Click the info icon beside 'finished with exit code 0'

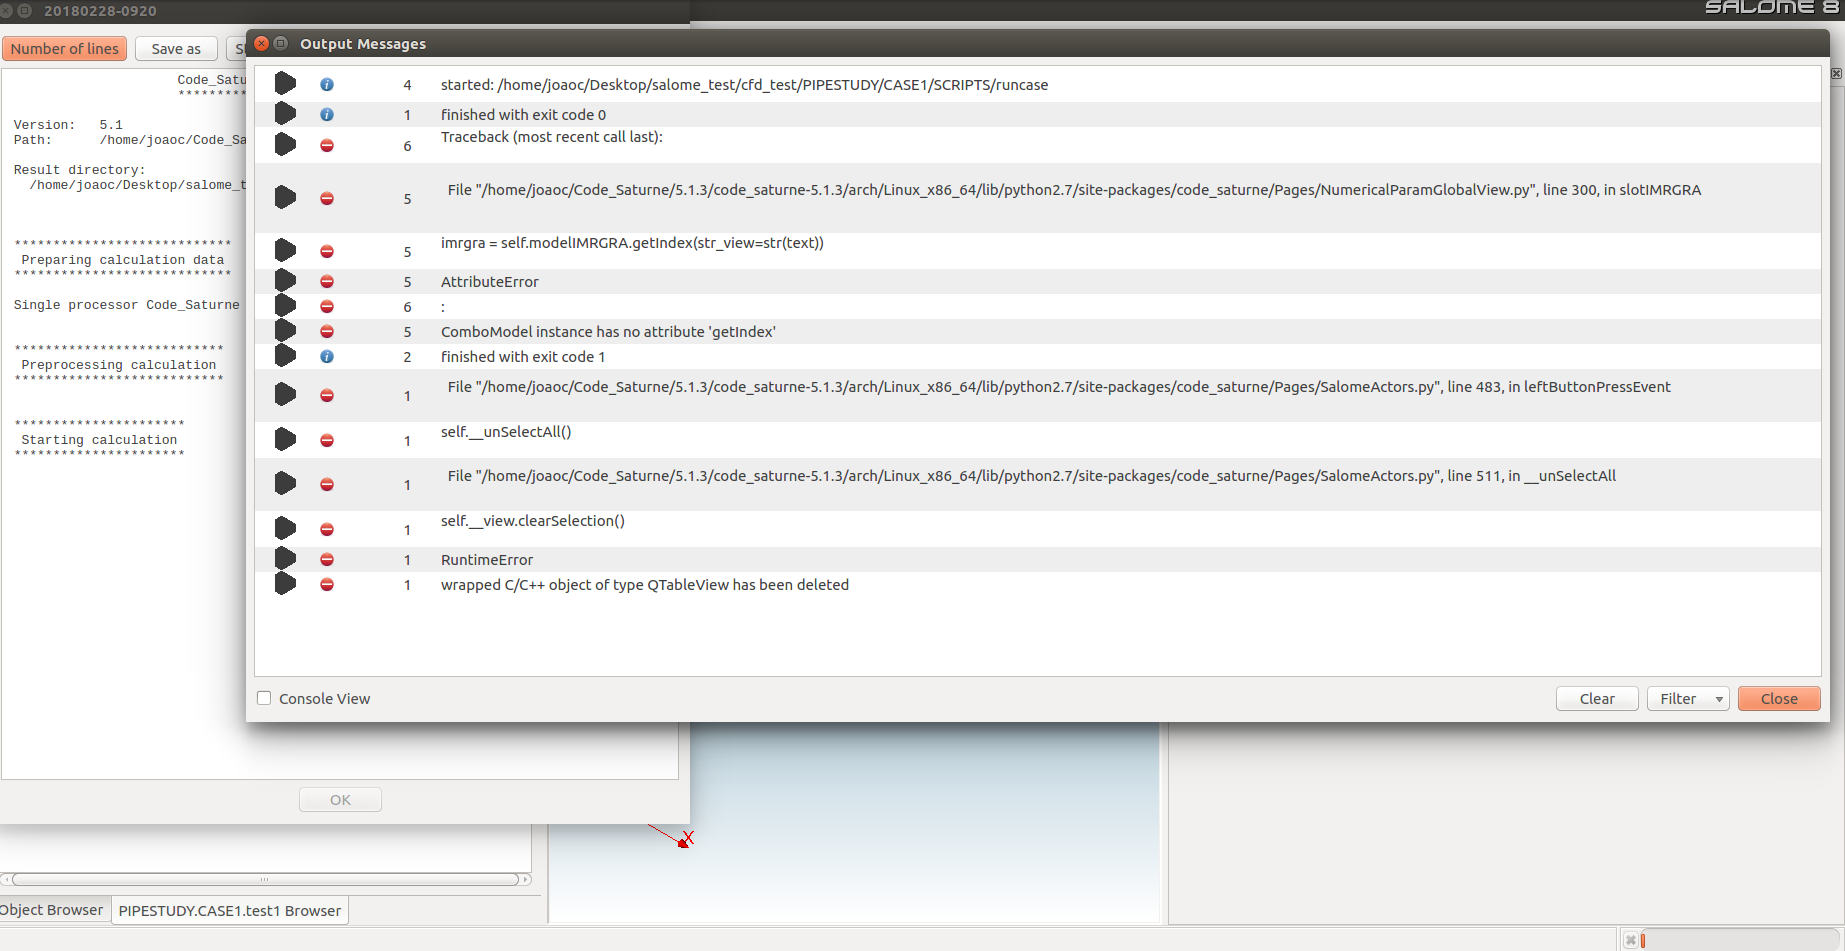[x=327, y=115]
